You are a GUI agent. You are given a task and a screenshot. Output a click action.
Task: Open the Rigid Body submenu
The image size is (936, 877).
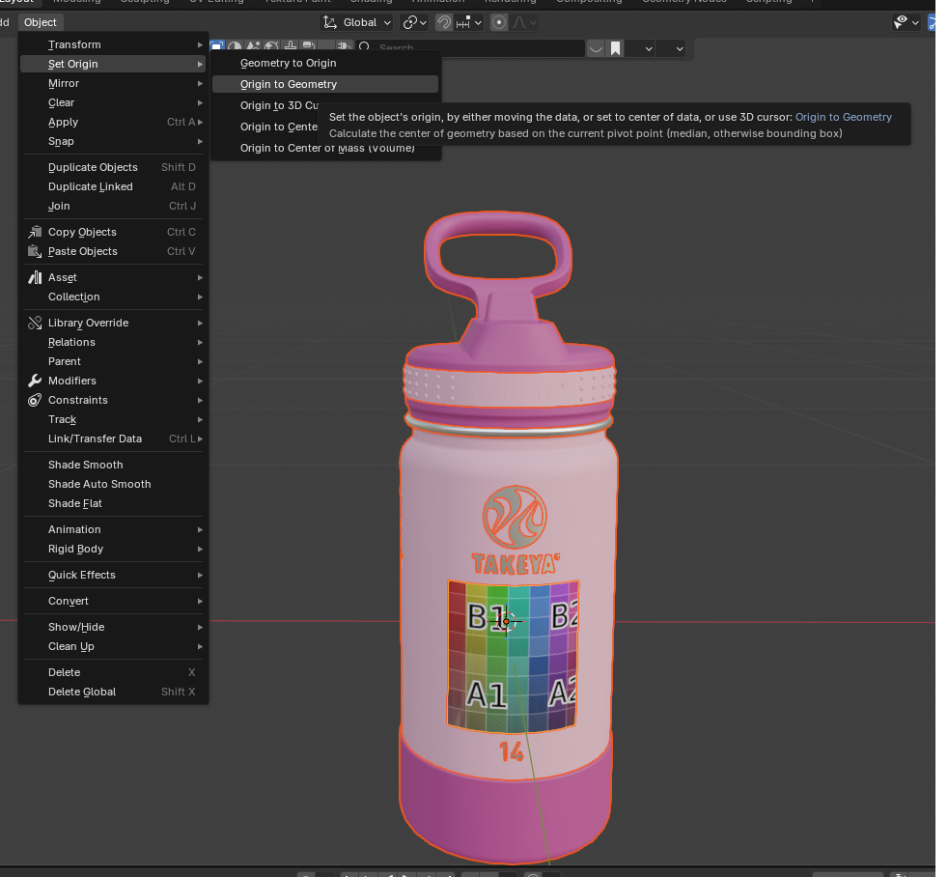113,549
